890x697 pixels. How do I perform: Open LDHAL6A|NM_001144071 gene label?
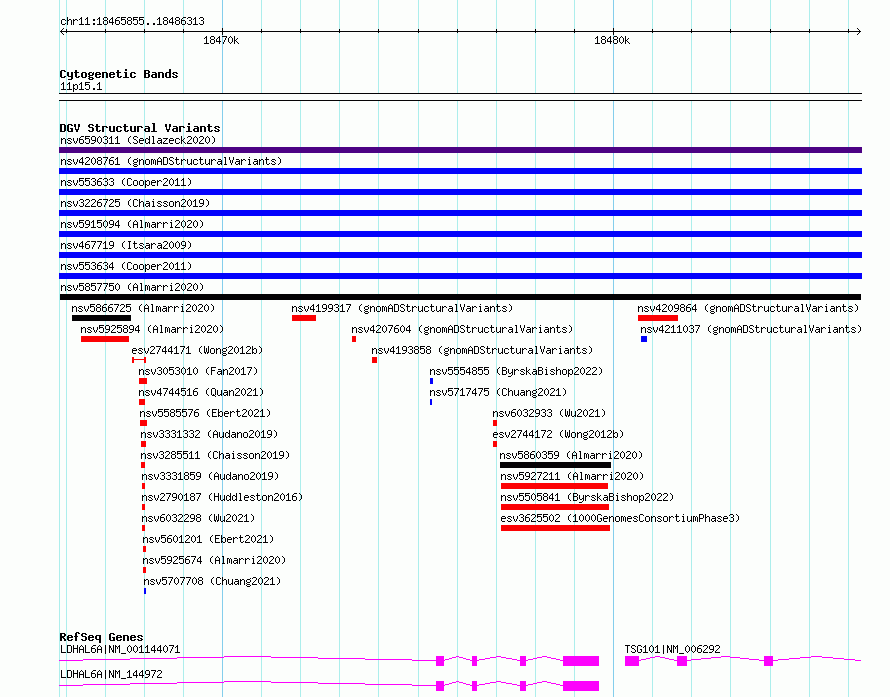[x=120, y=649]
